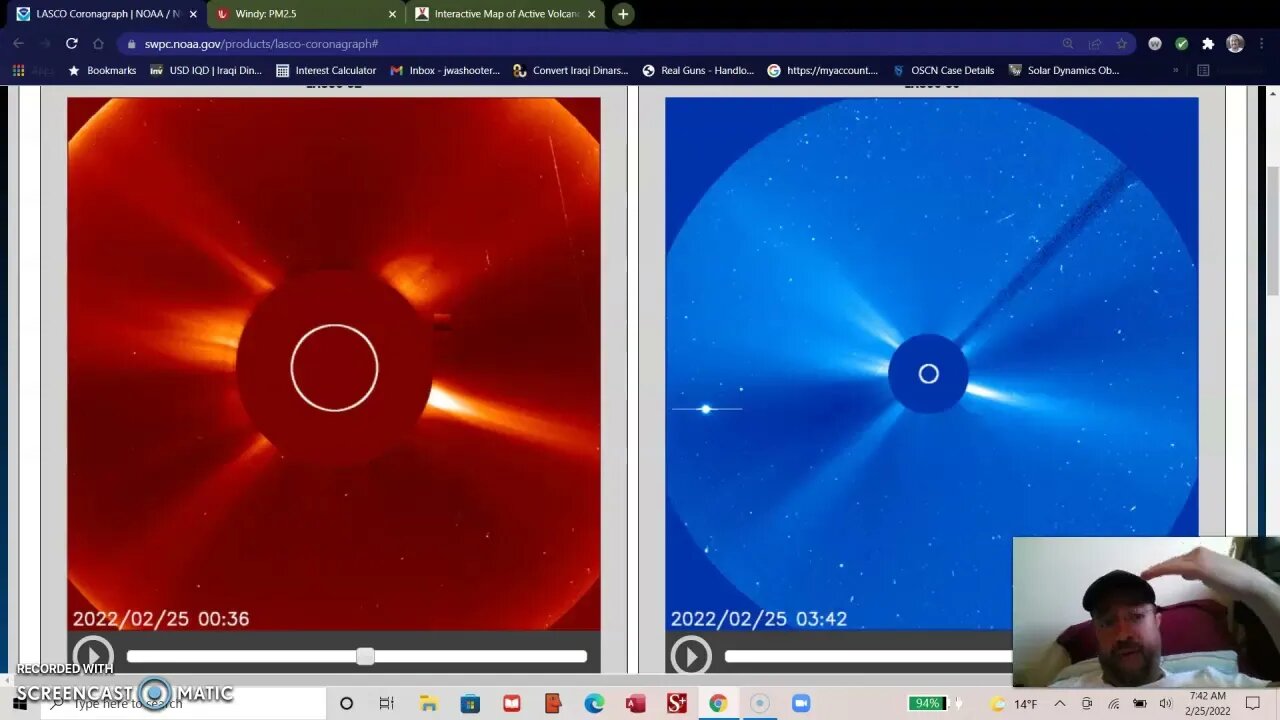The image size is (1280, 720).
Task: Go to the browser home page
Action: (x=98, y=44)
